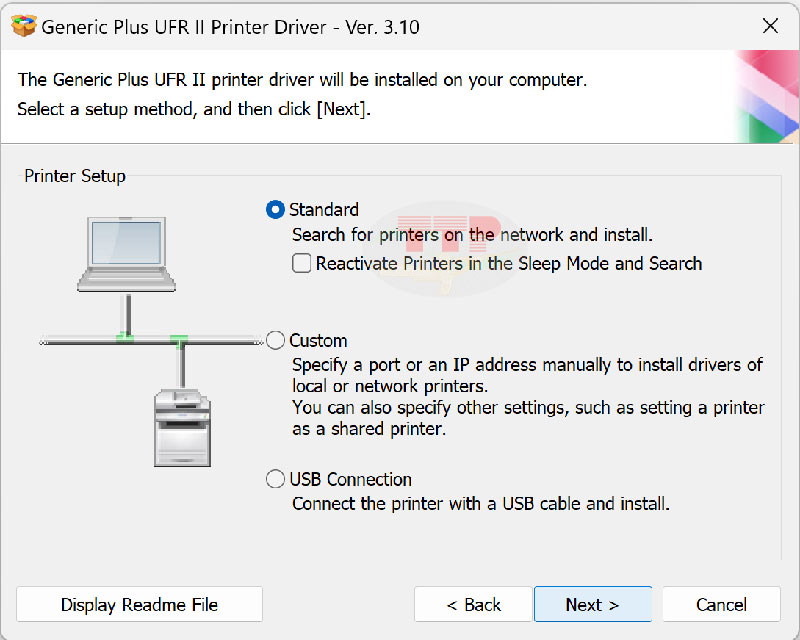Click the installer package icon in title bar
Viewport: 800px width, 640px height.
(22, 27)
